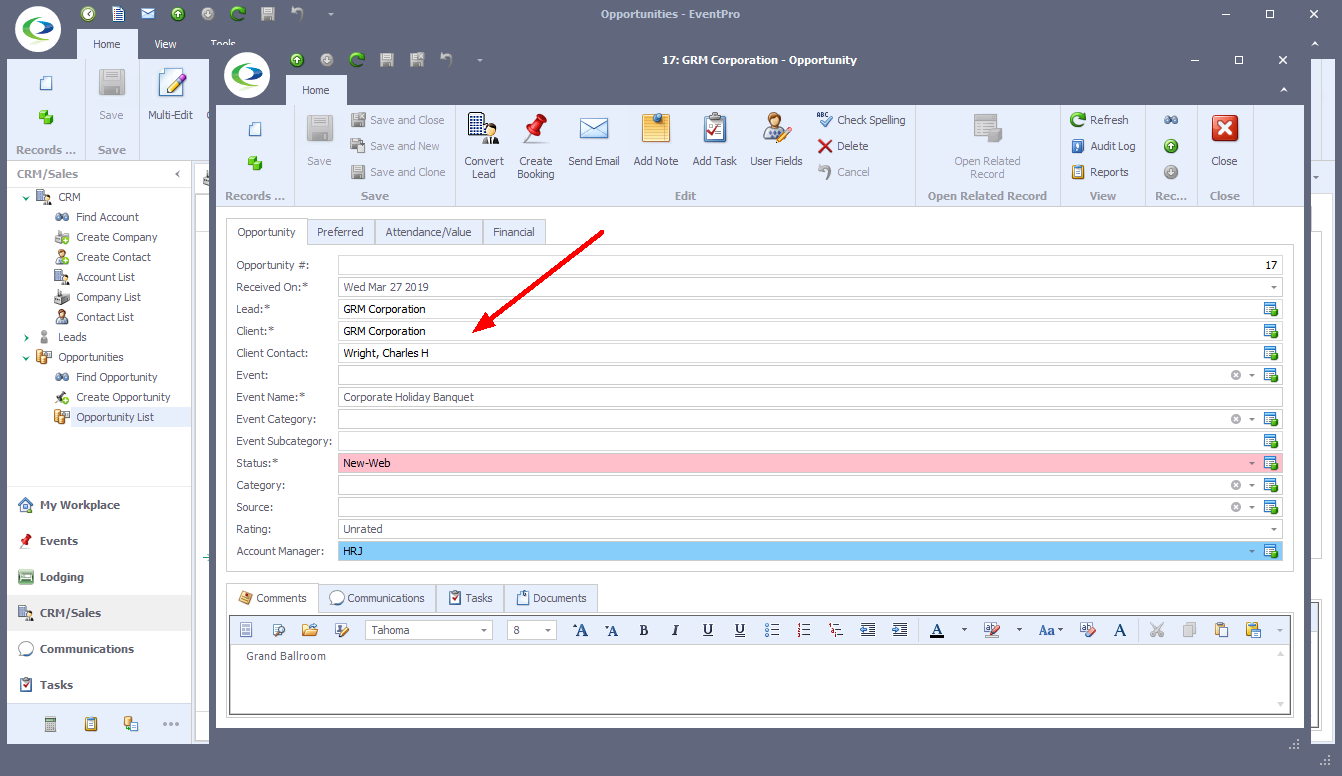
Task: Toggle bold formatting in comments toolbar
Action: pyautogui.click(x=644, y=630)
